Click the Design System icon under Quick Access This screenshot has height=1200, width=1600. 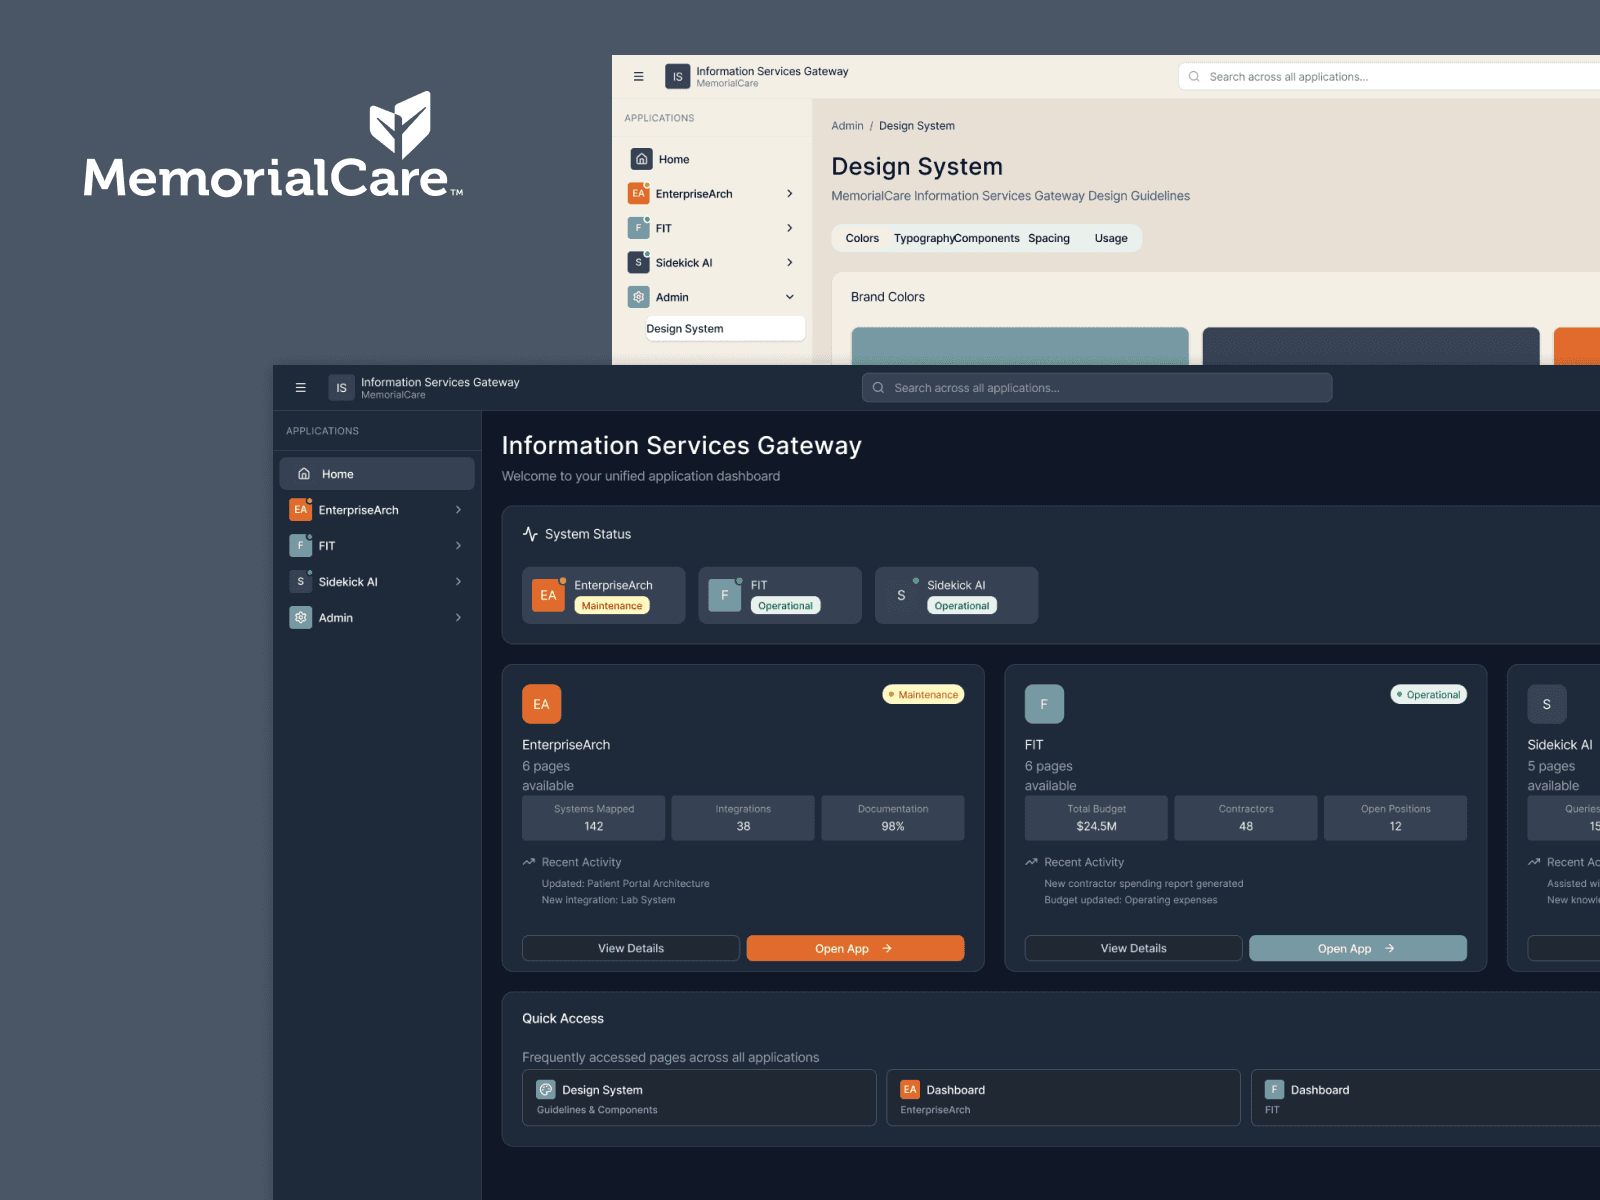tap(546, 1089)
